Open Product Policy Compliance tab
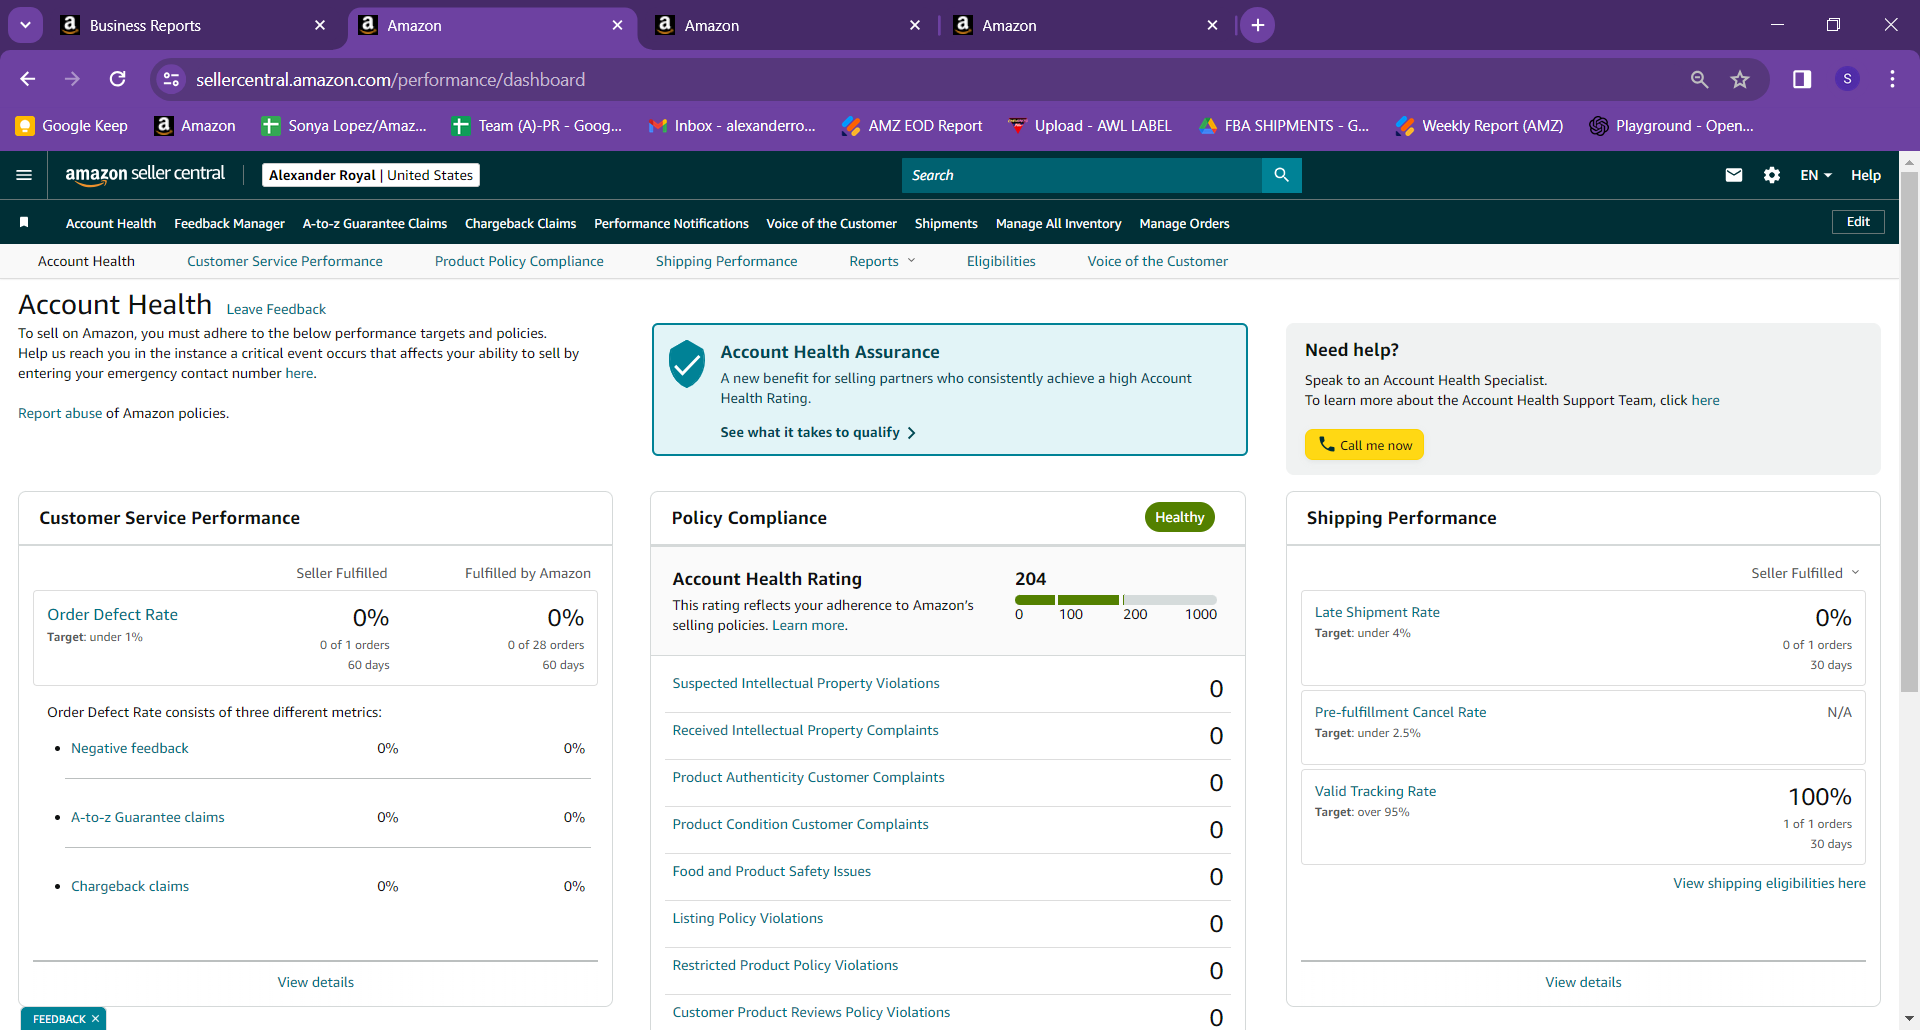This screenshot has height=1030, width=1920. click(x=519, y=261)
